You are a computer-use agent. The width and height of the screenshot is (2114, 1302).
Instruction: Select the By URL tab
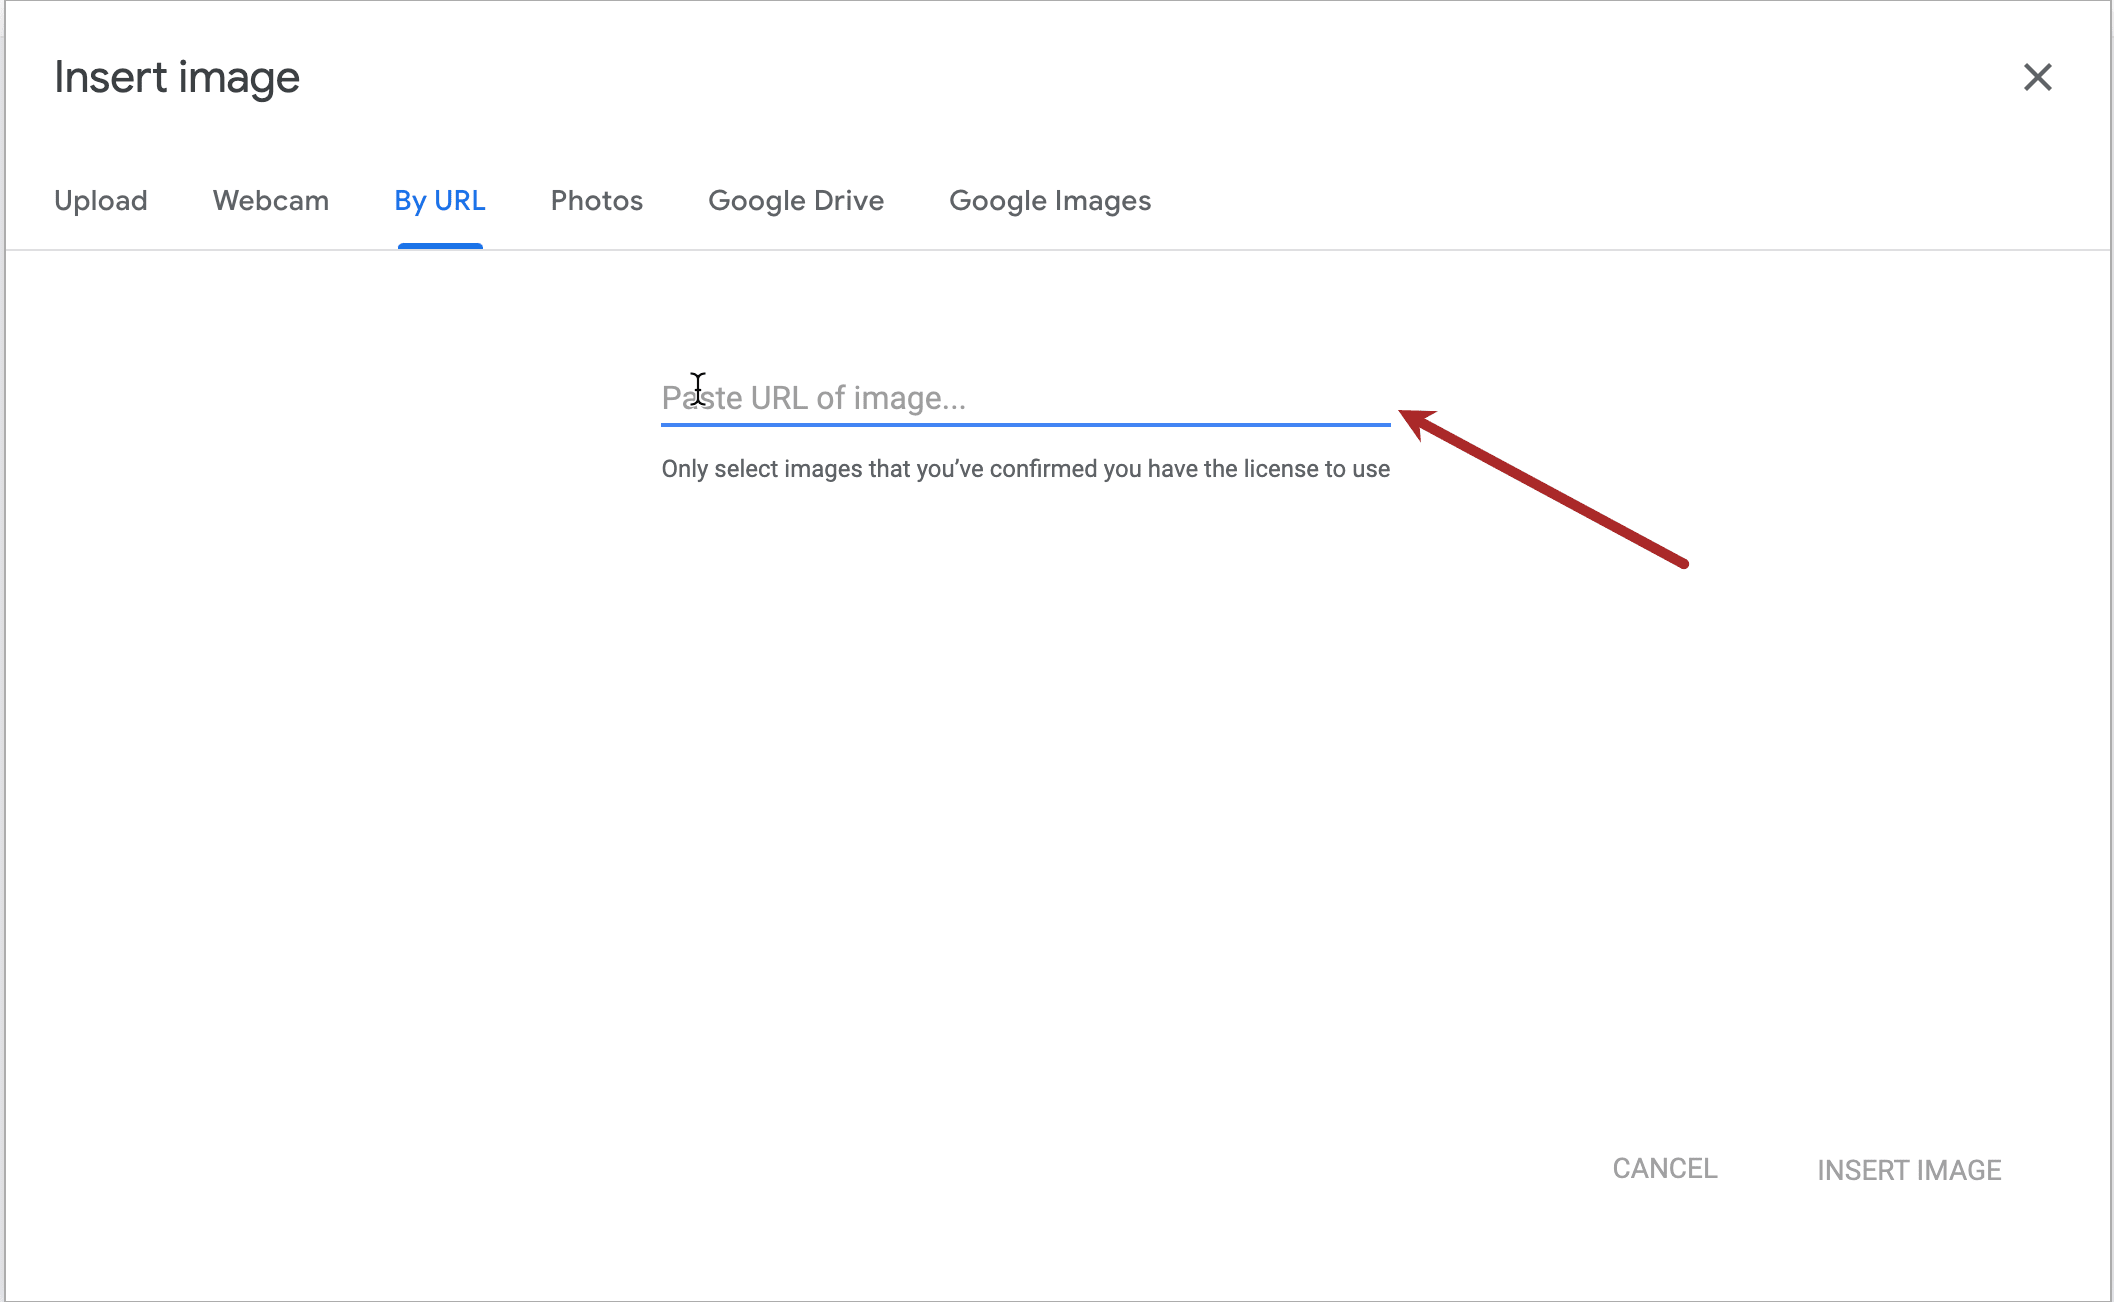tap(440, 201)
